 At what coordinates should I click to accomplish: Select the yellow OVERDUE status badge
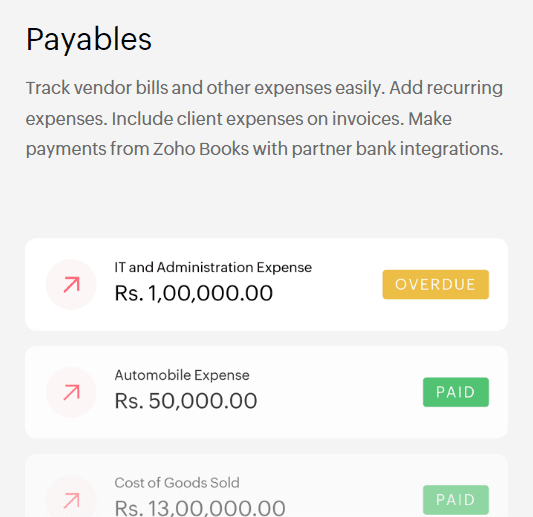(435, 285)
